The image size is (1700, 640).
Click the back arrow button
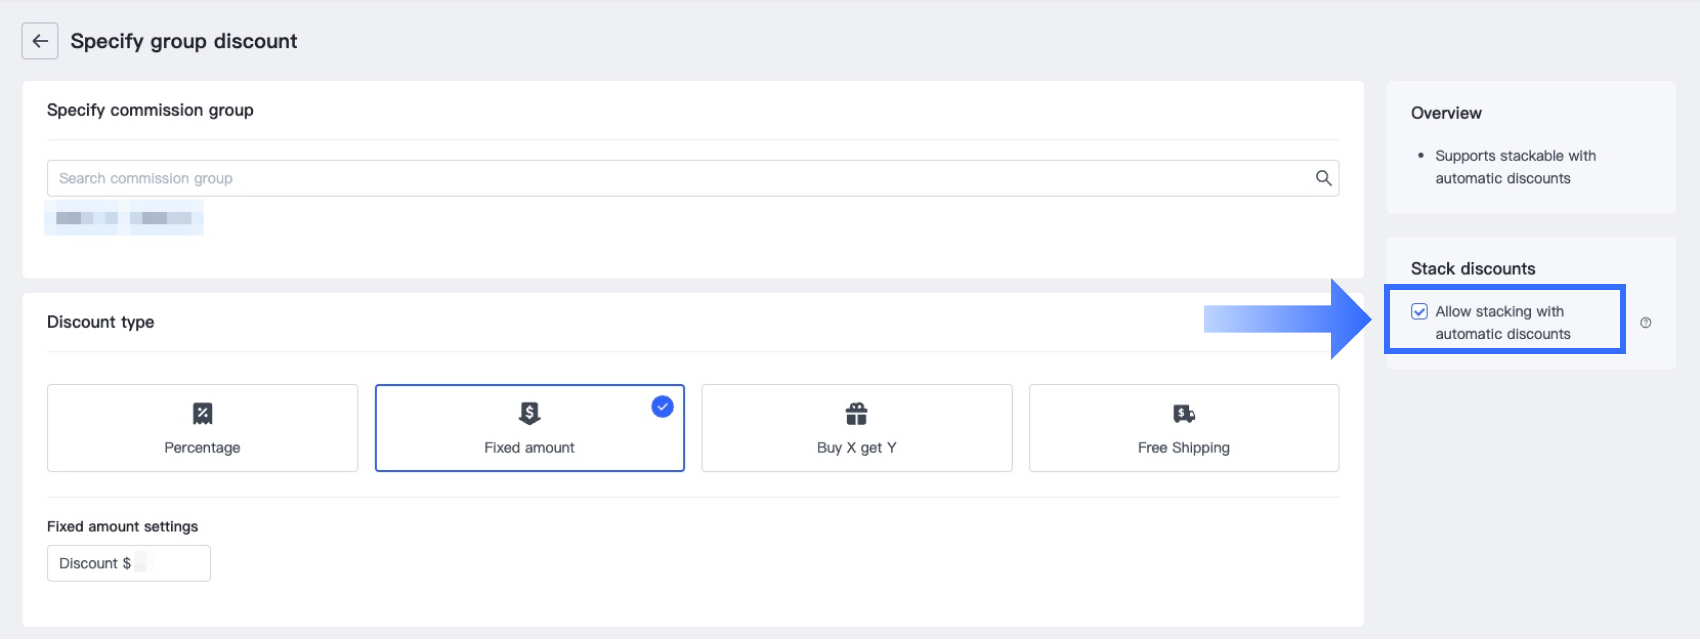coord(40,41)
